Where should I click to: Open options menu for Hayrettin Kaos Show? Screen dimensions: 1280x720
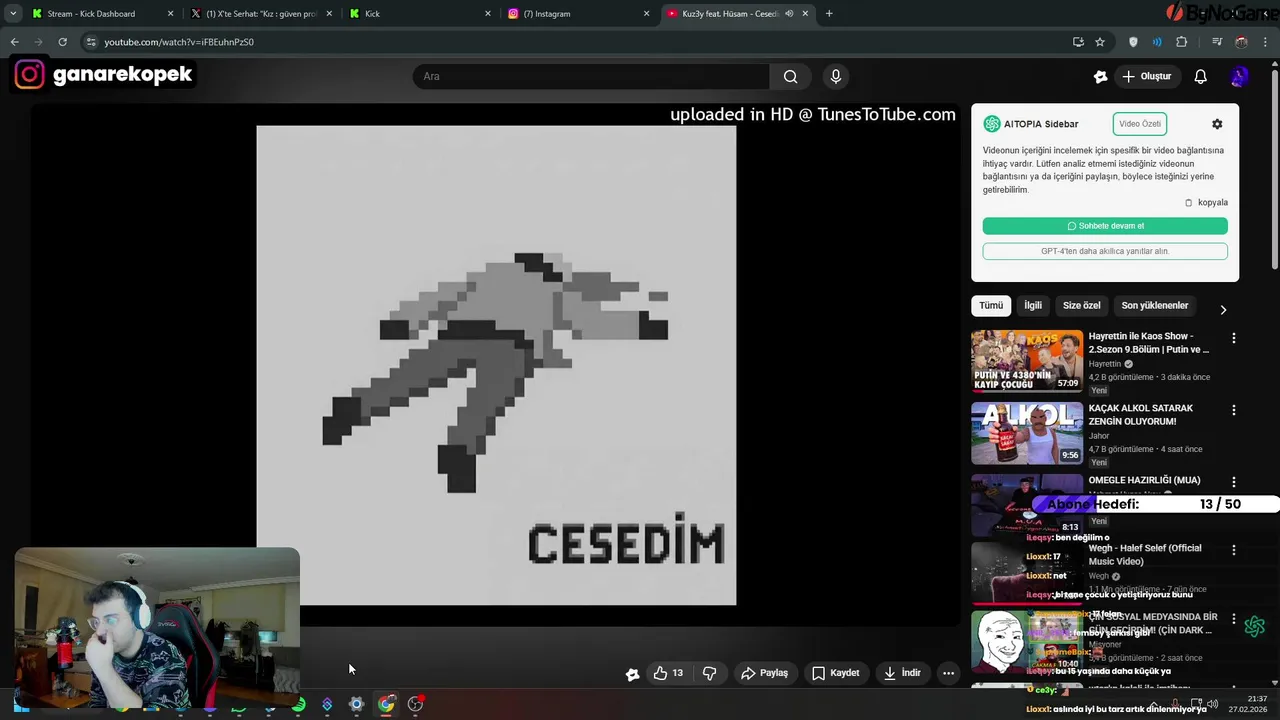[x=1233, y=338]
